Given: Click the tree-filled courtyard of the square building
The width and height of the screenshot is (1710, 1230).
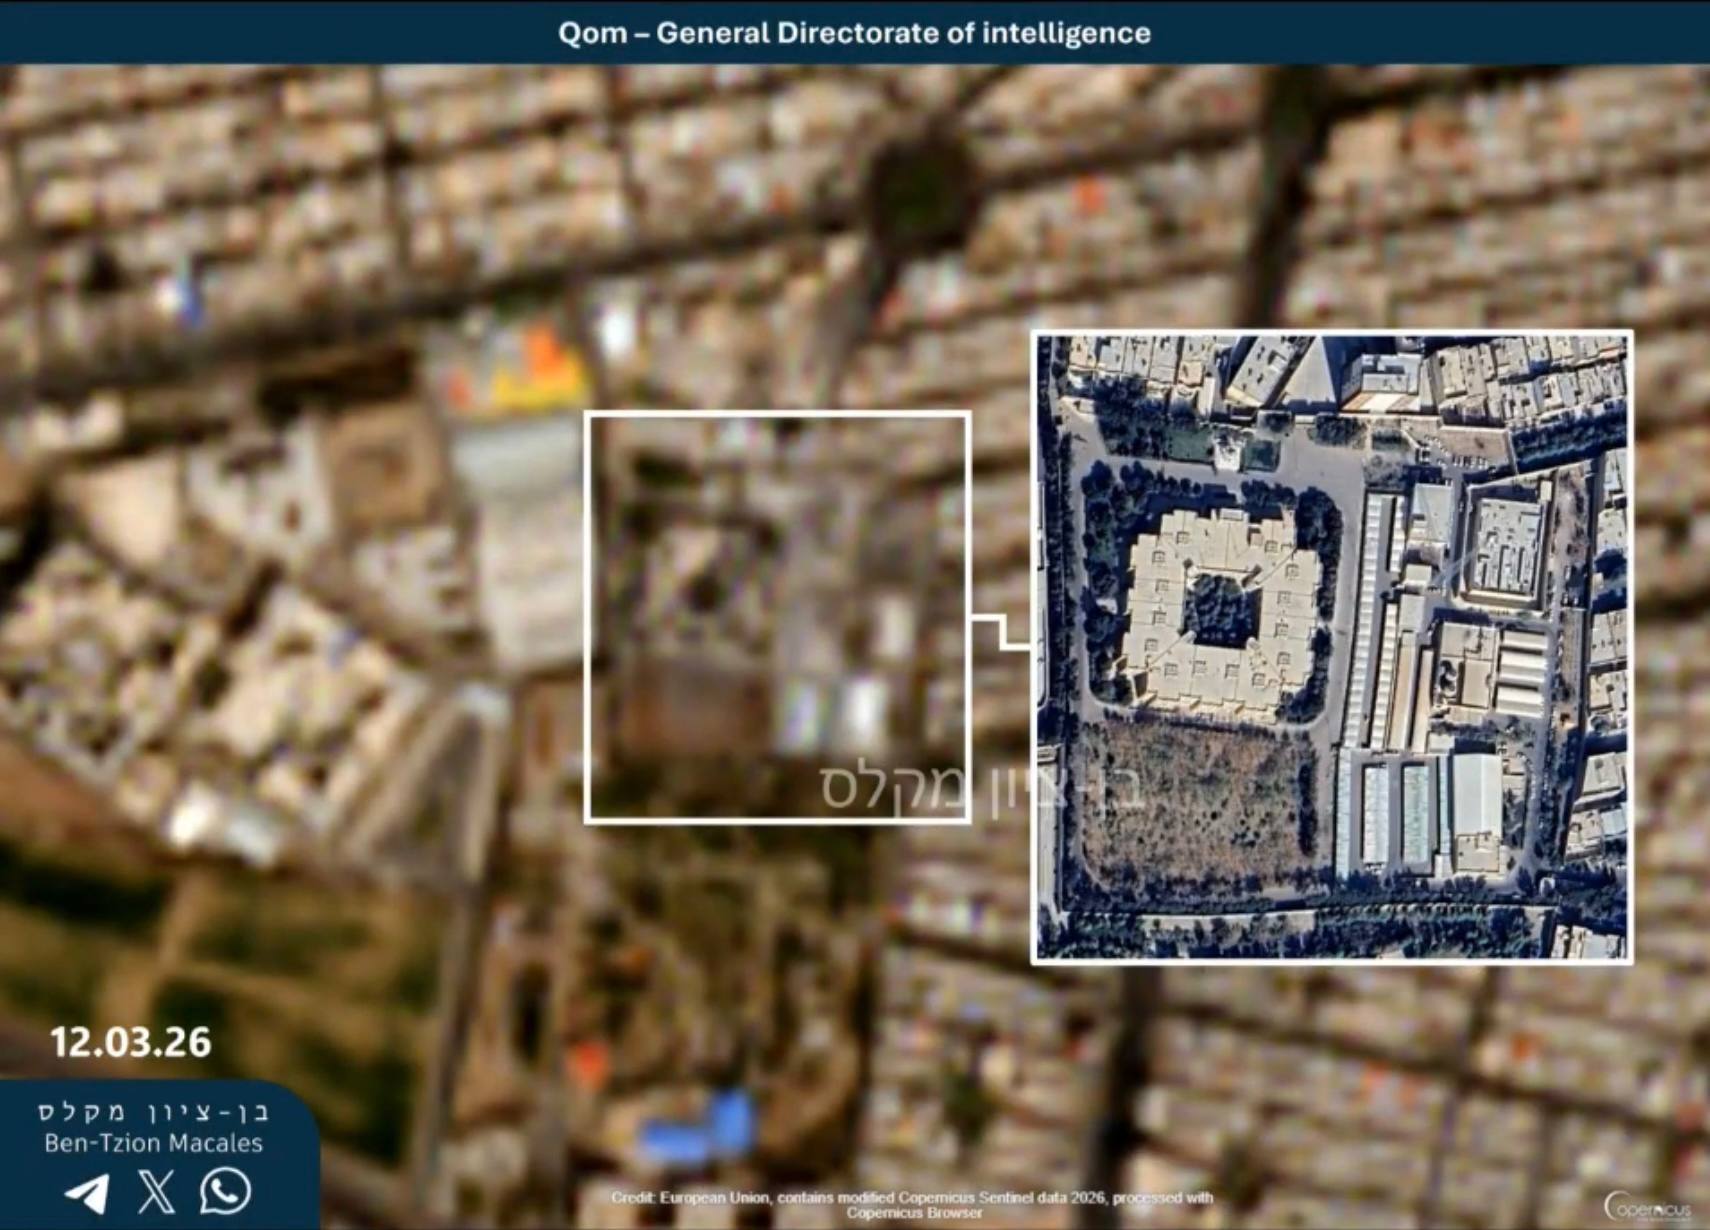Looking at the screenshot, I should click(x=1219, y=608).
